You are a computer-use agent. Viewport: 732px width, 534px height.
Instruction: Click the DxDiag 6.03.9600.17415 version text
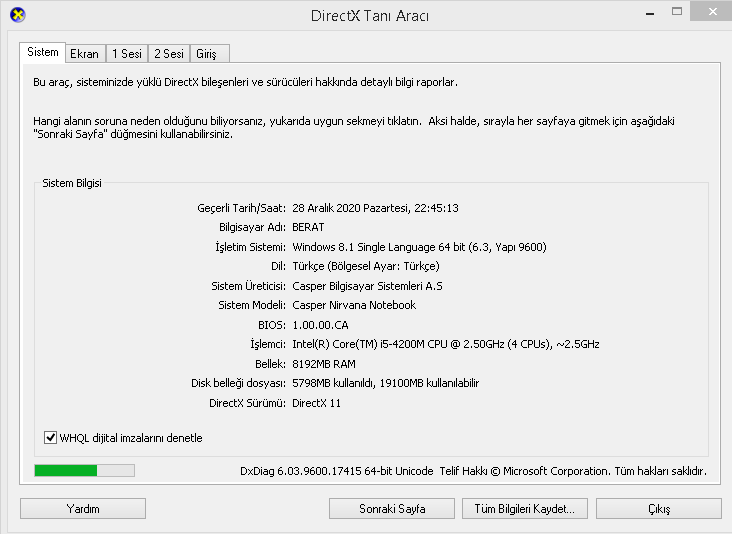click(x=337, y=471)
